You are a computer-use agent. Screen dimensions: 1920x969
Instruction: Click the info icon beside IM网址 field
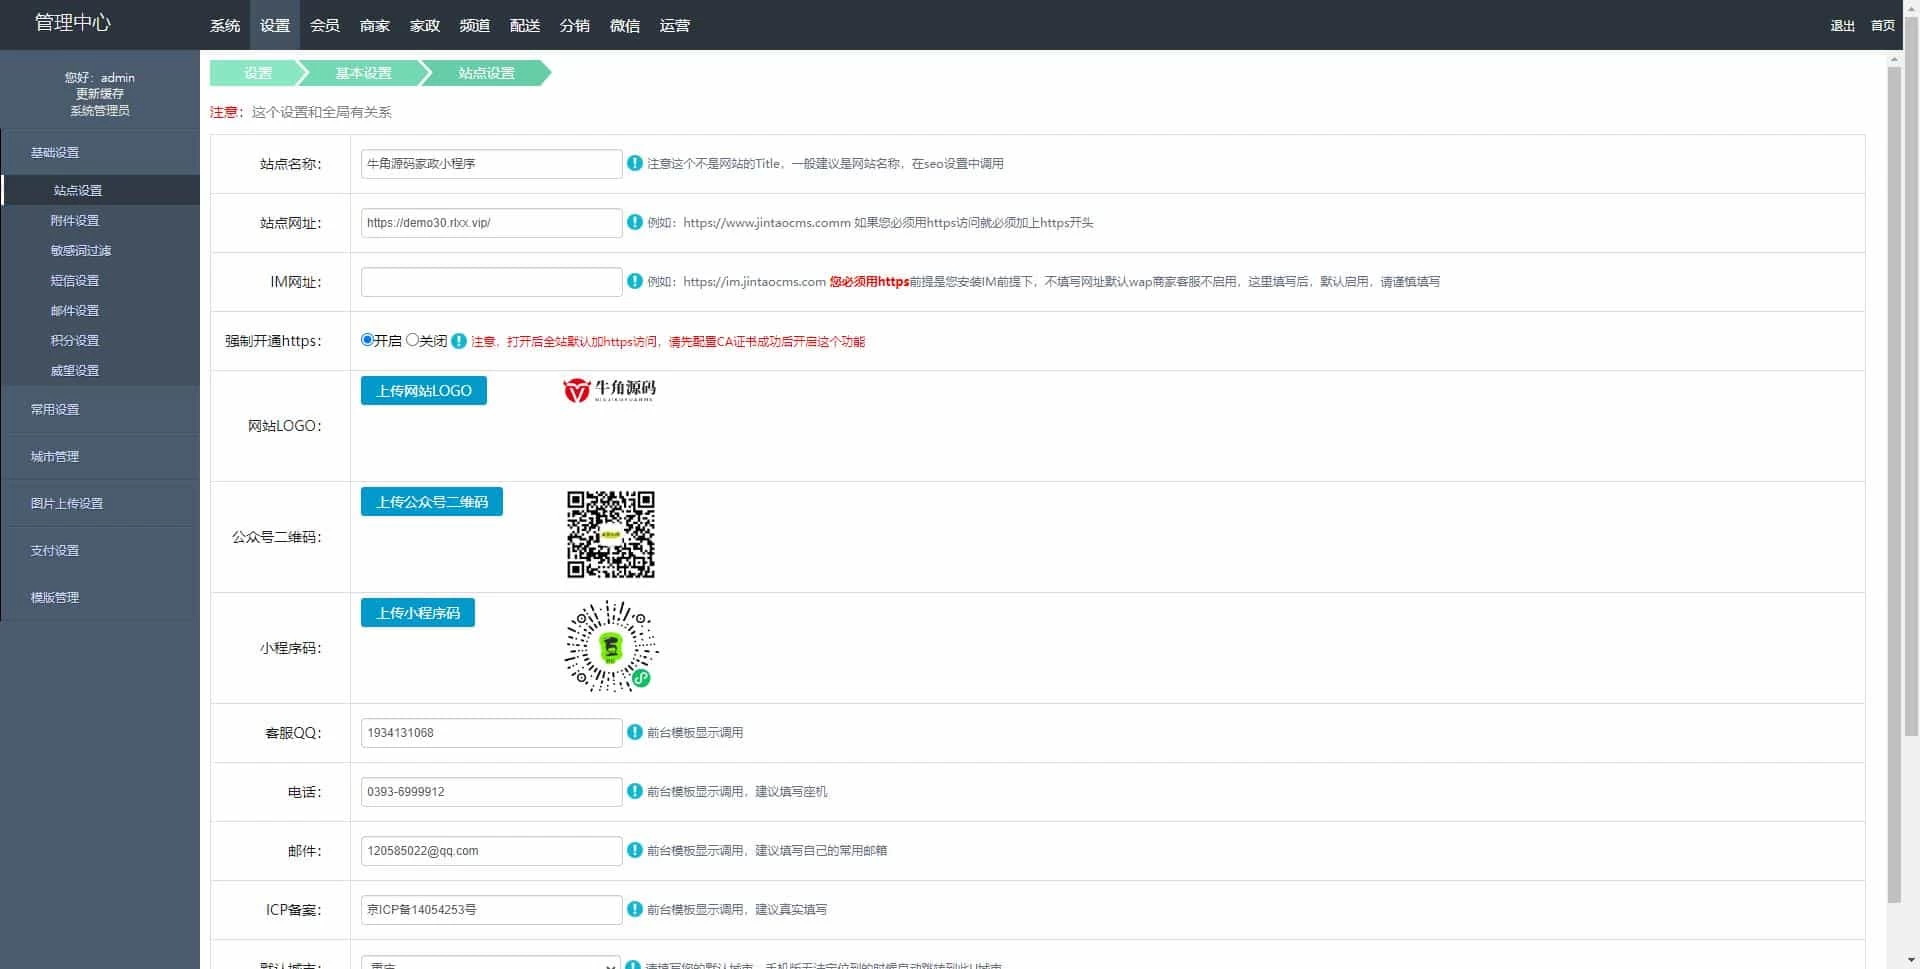(634, 281)
